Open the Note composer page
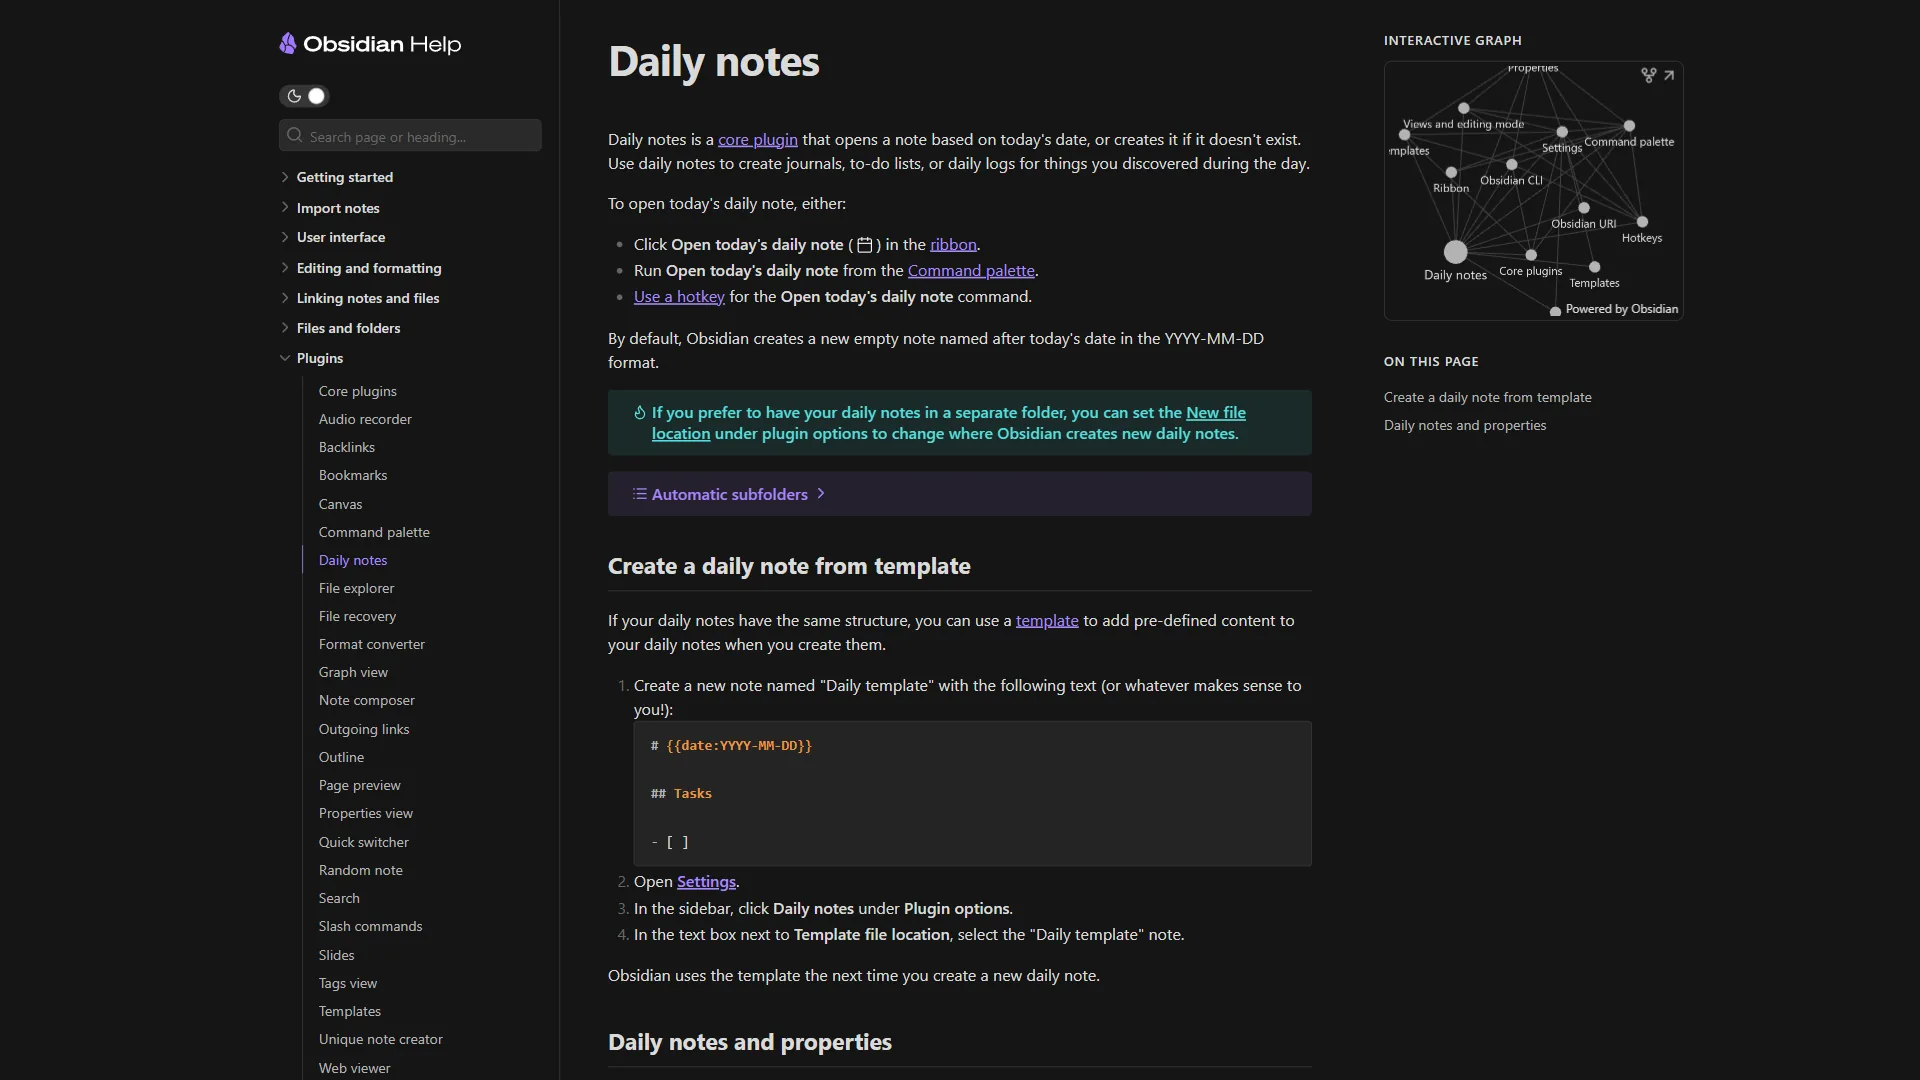Screen dimensions: 1920x1080 (x=366, y=700)
